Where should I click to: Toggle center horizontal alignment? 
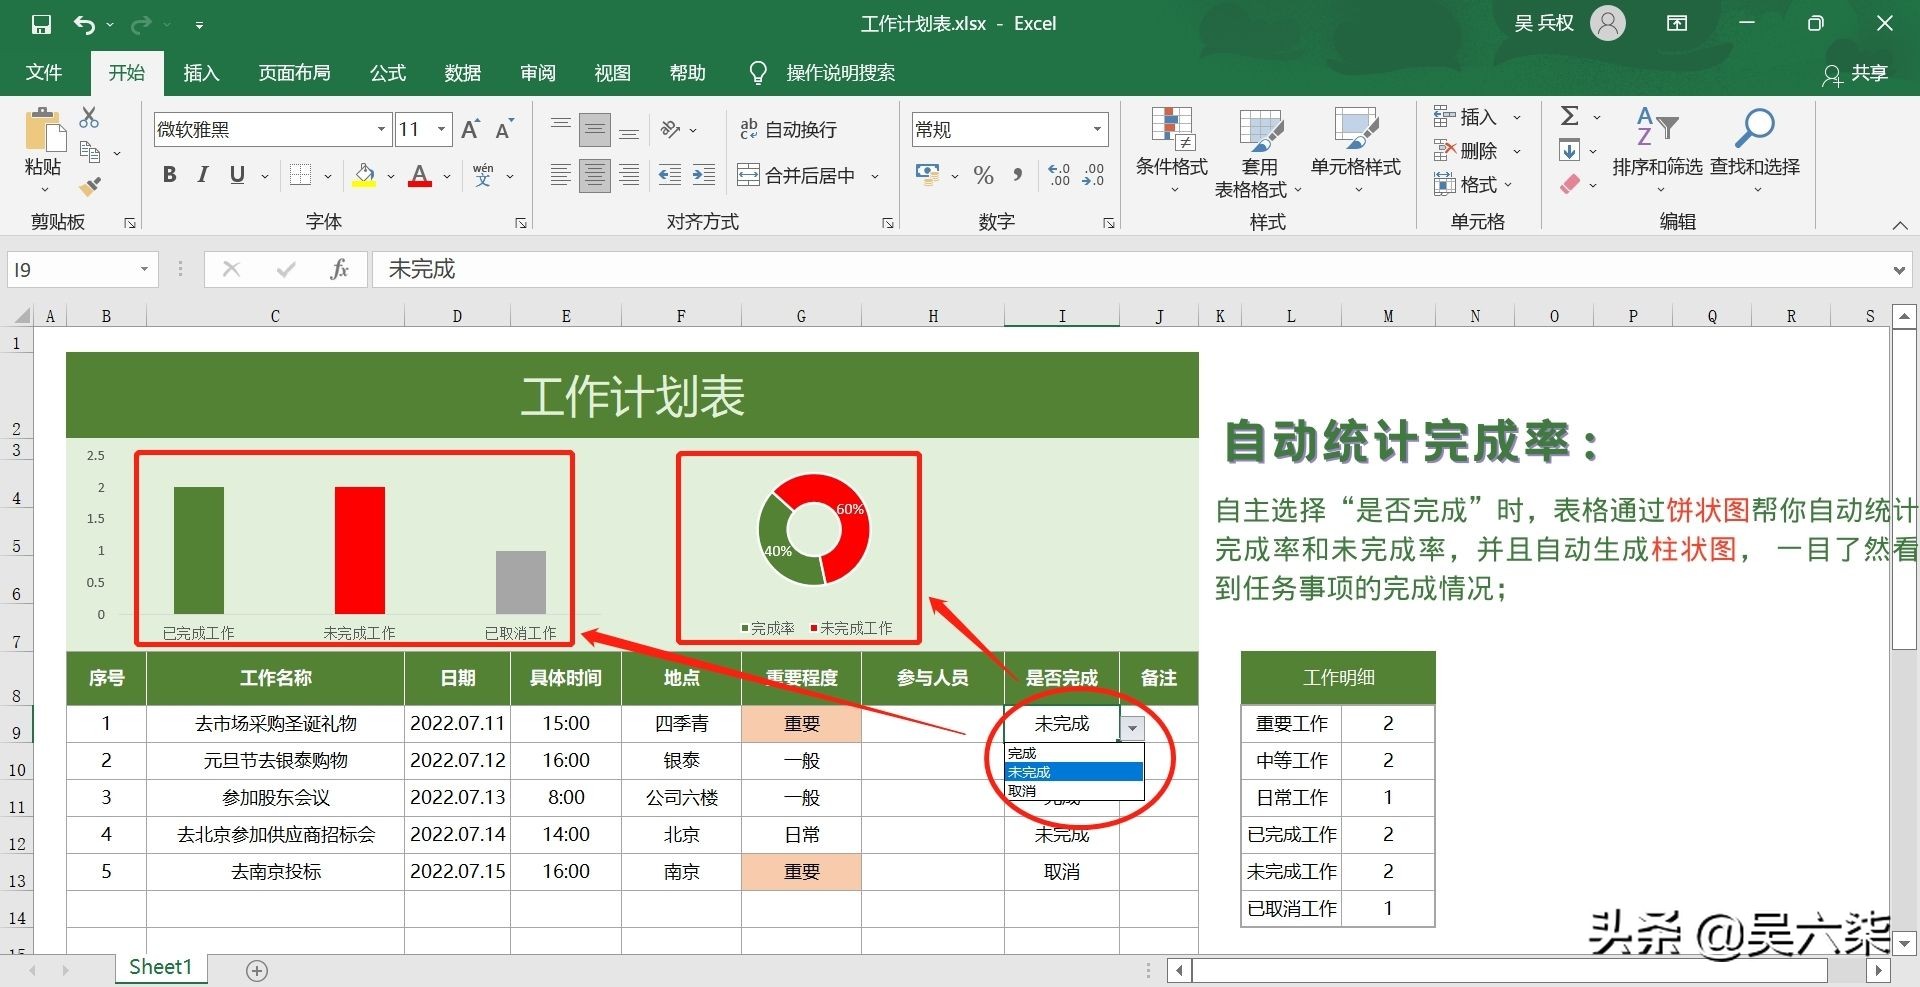click(595, 176)
